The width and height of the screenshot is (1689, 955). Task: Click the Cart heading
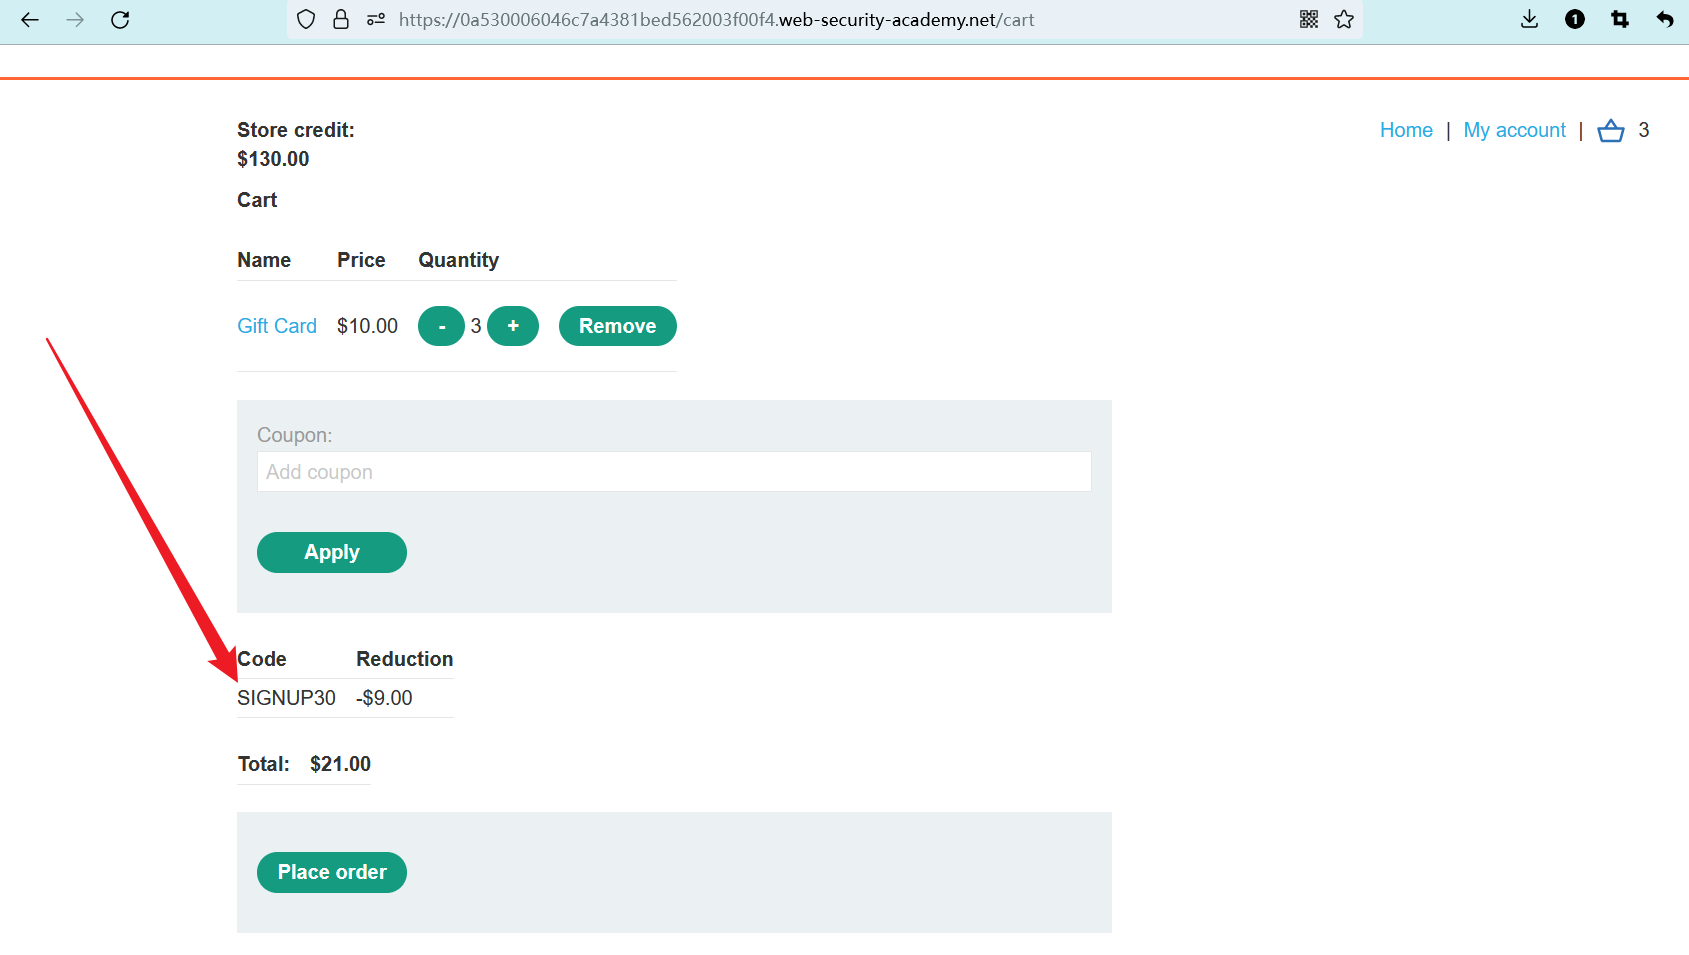257,200
